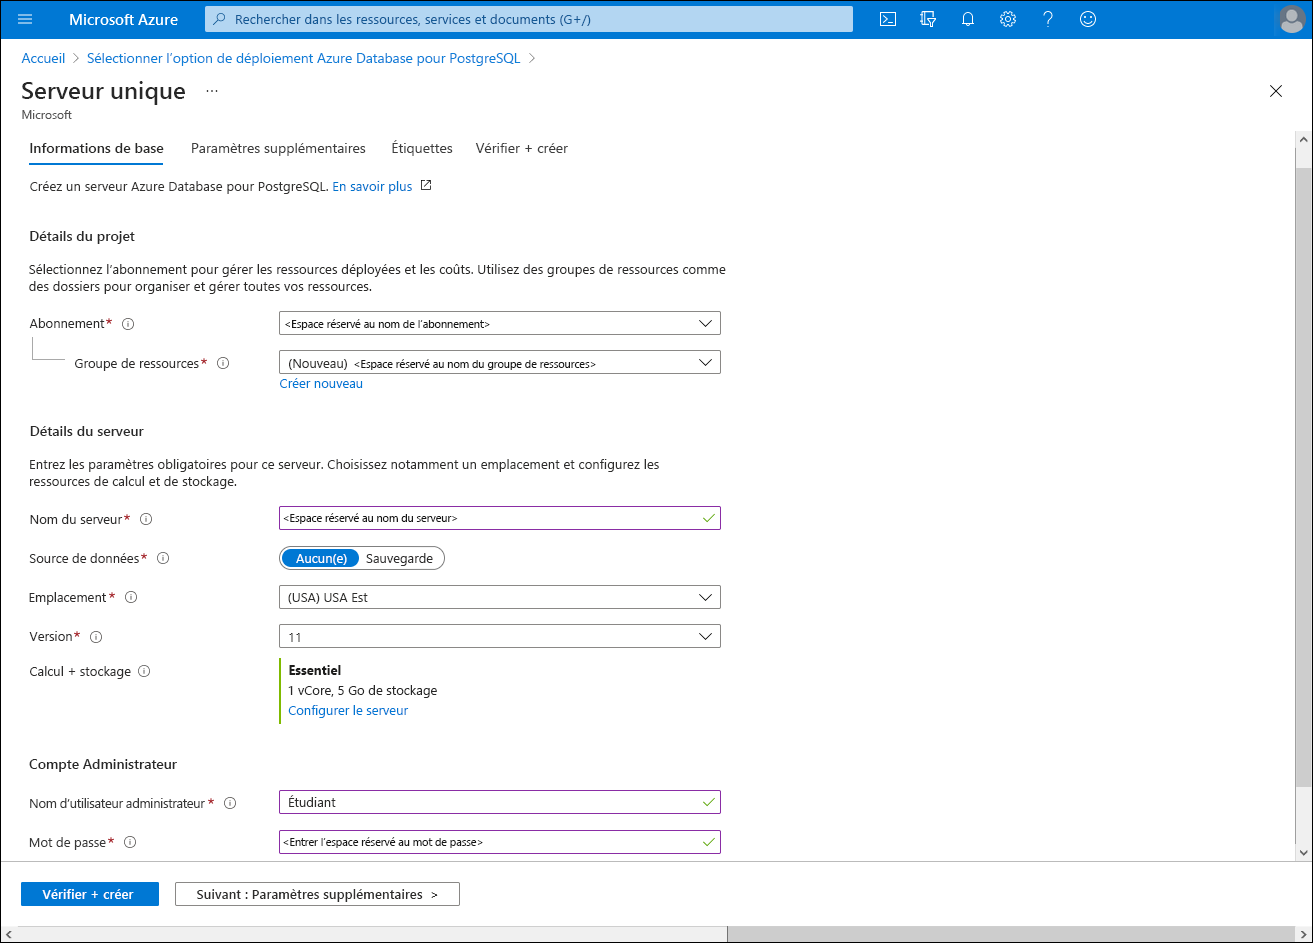Viewport: 1313px width, 943px height.
Task: Open the feedback smiley icon
Action: pos(1088,19)
